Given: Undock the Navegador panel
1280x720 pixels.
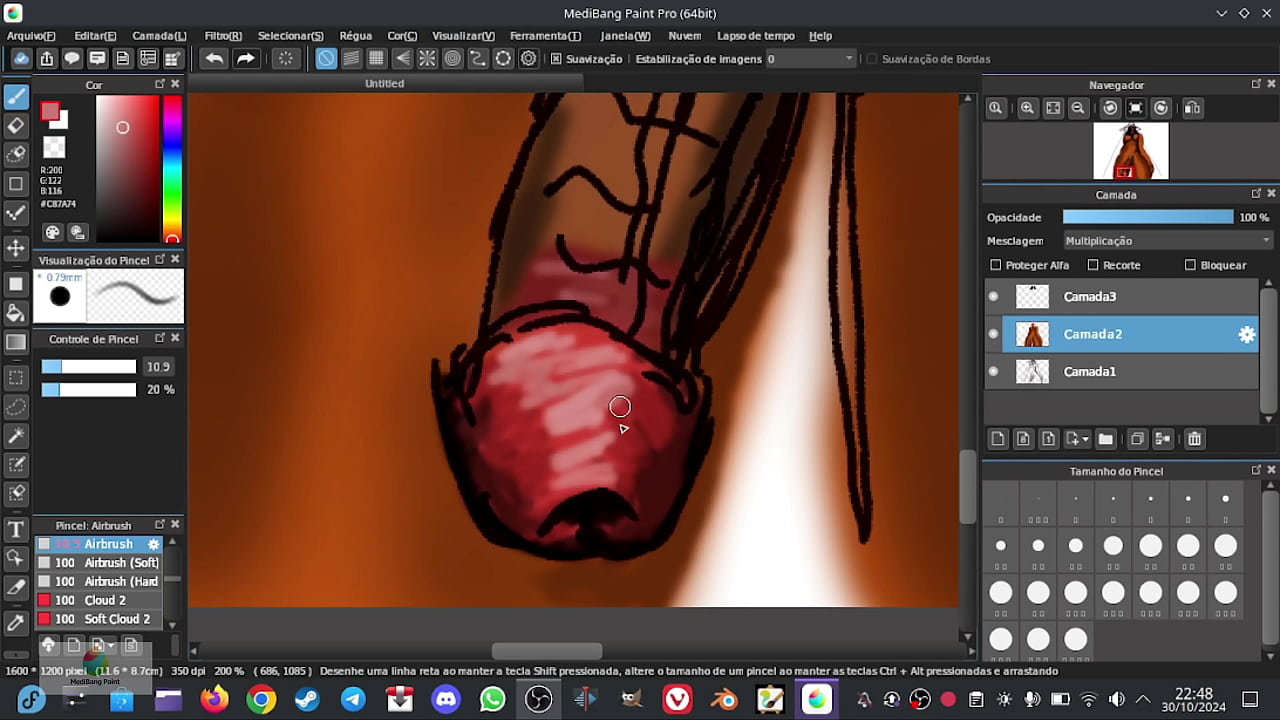Looking at the screenshot, I should [x=1256, y=84].
